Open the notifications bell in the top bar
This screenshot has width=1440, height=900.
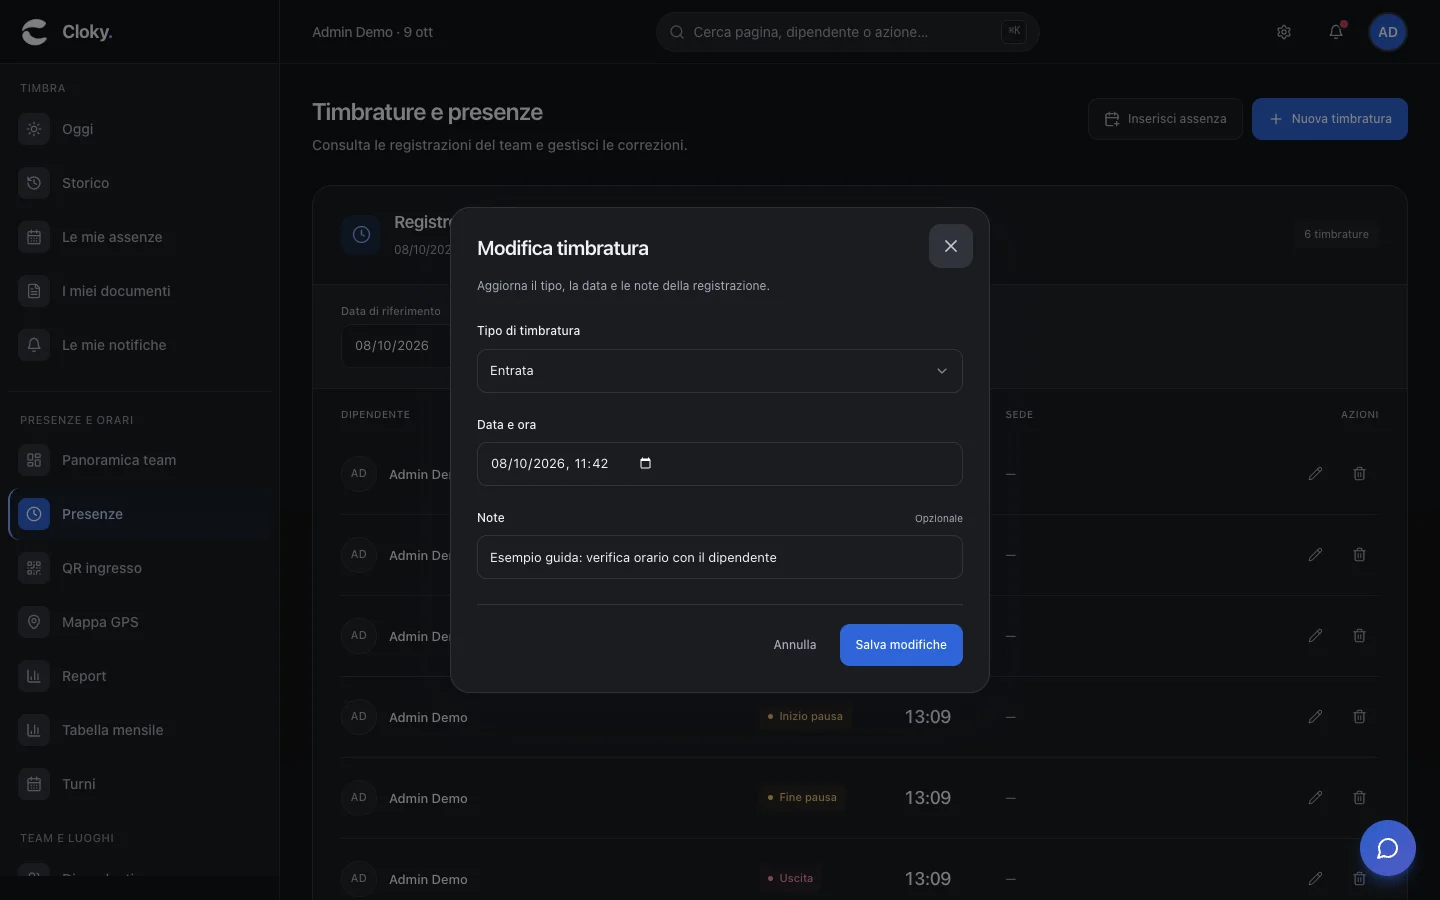[x=1336, y=32]
